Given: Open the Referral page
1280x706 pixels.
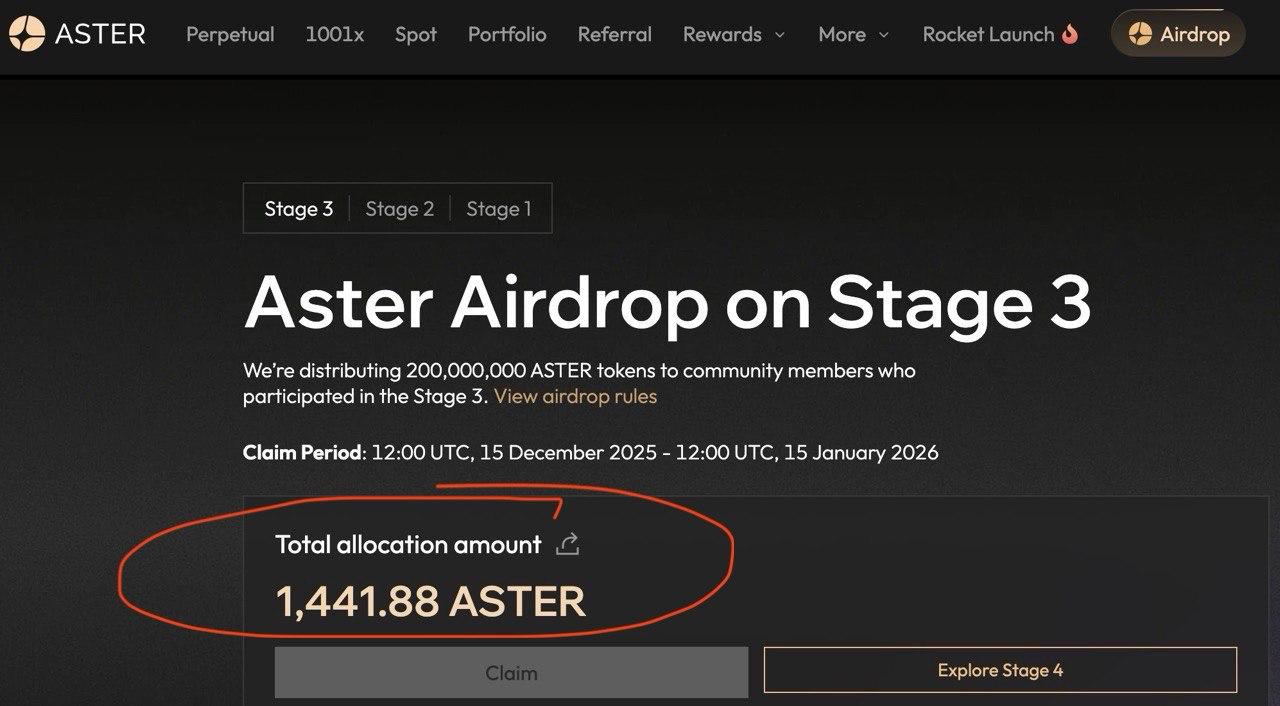Looking at the screenshot, I should (614, 34).
